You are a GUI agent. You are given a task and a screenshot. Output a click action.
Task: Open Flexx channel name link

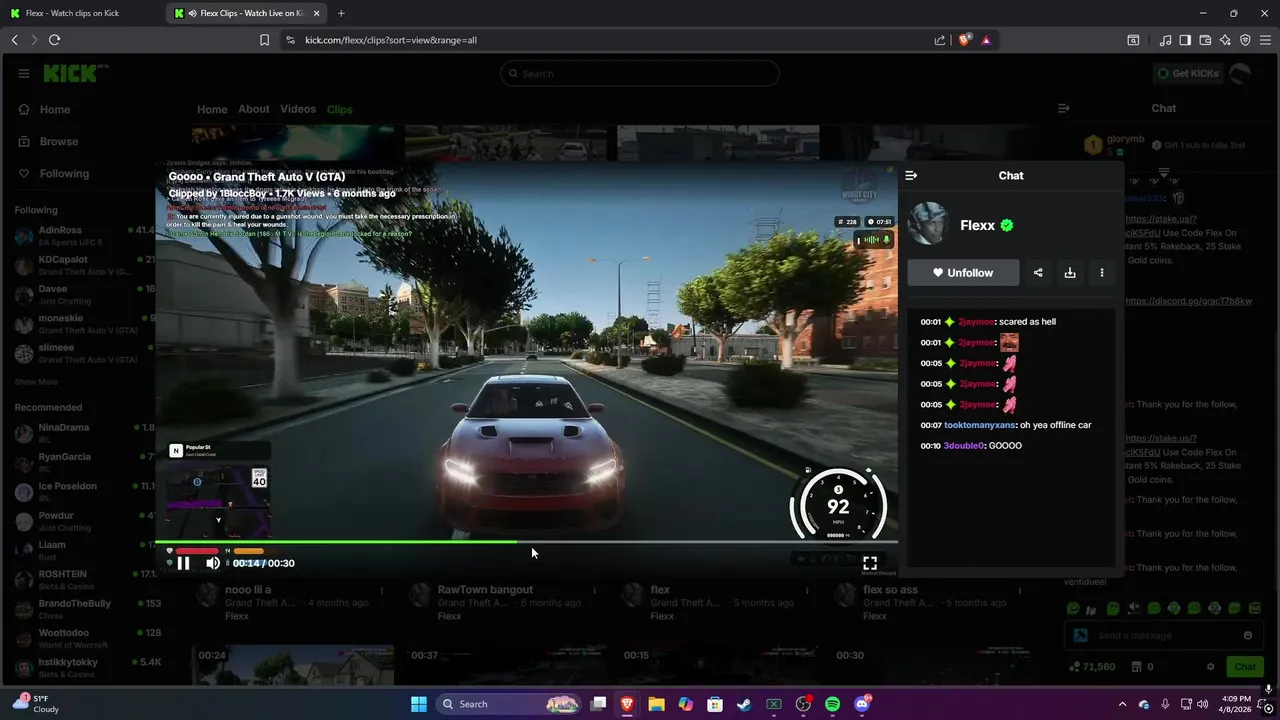pyautogui.click(x=977, y=225)
